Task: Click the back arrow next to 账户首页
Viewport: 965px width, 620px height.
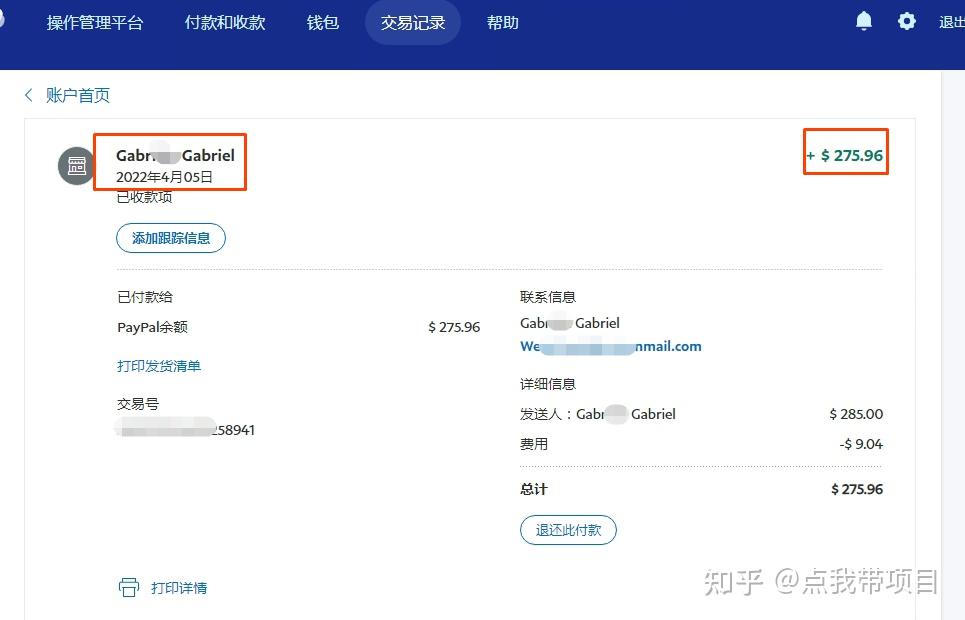Action: (28, 95)
